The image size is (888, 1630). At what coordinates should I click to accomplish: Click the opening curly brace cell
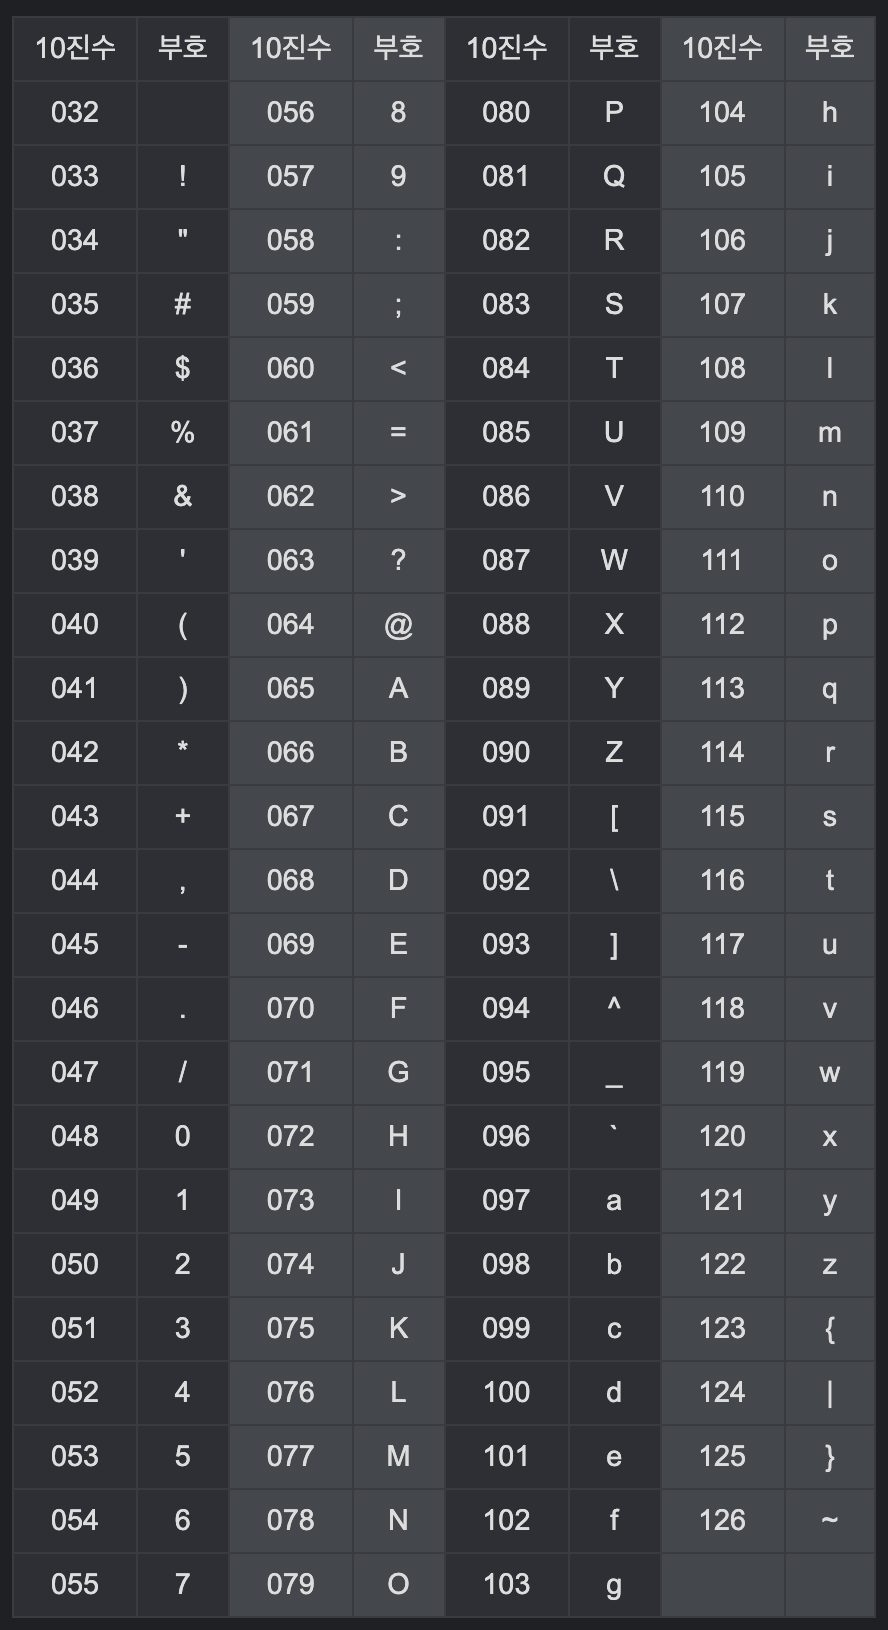click(x=829, y=1328)
